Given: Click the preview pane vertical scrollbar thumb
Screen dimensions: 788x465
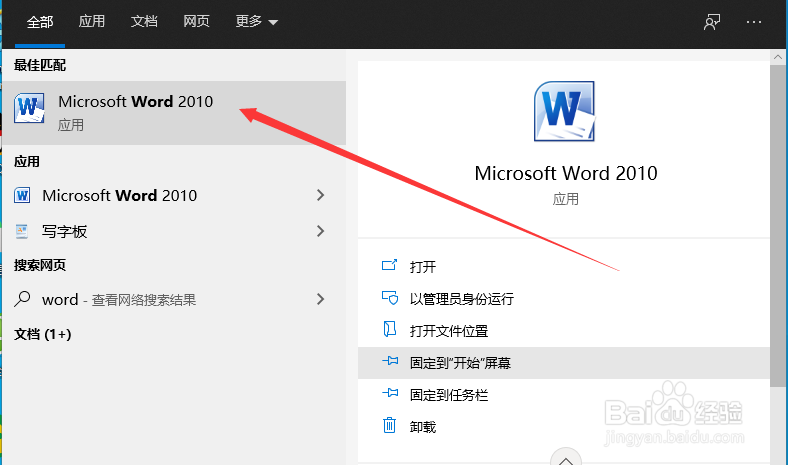Looking at the screenshot, I should tap(778, 225).
